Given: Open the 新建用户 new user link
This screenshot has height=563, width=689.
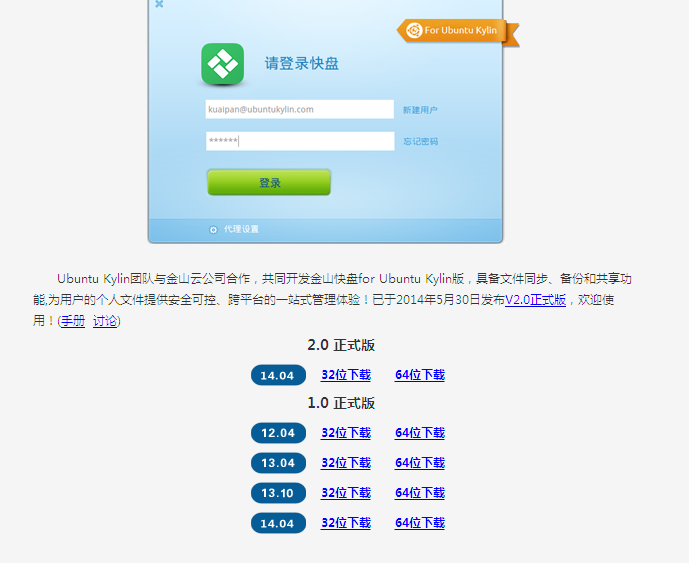Looking at the screenshot, I should [420, 110].
